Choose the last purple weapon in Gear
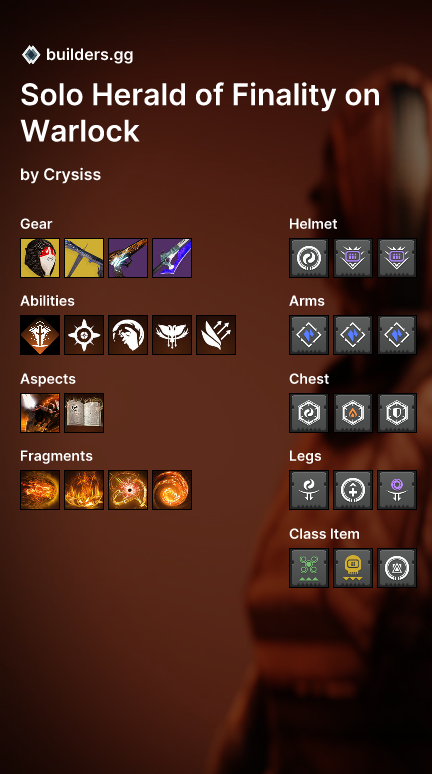Screen dimensions: 432x774 click(x=172, y=258)
